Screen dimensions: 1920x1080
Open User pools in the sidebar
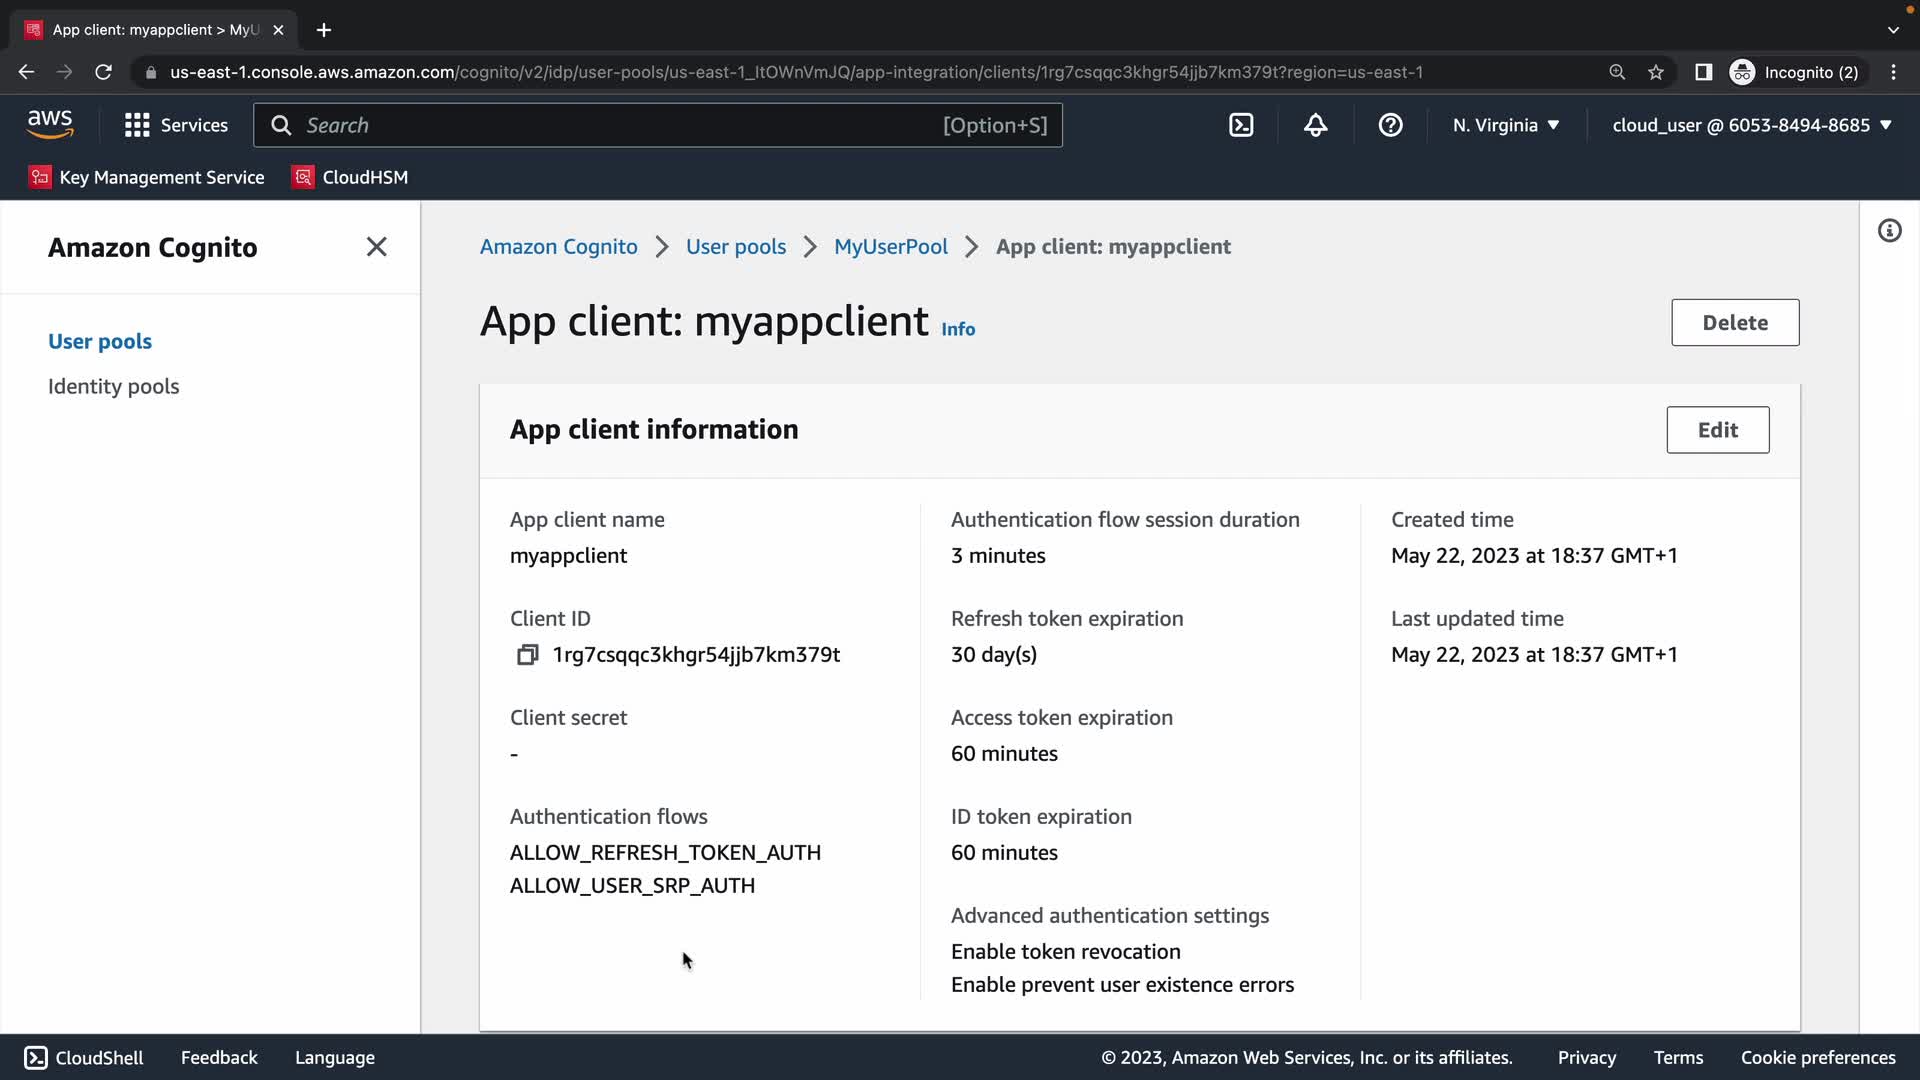[x=100, y=341]
